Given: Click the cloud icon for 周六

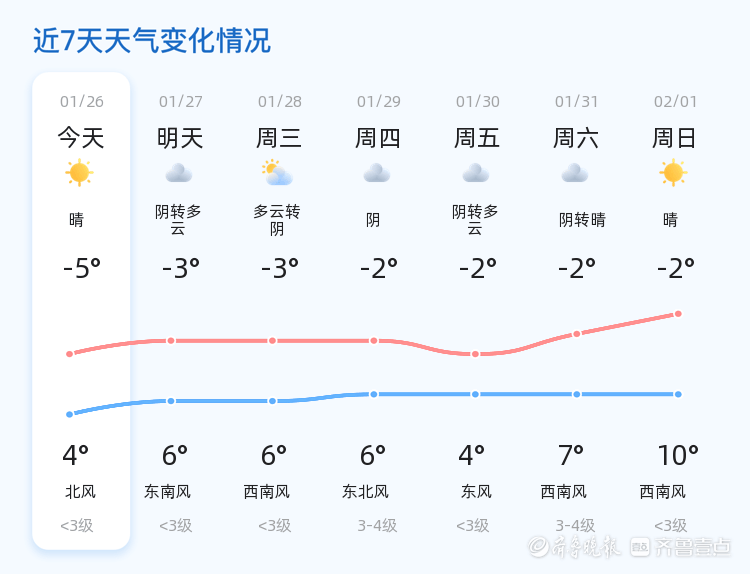Looking at the screenshot, I should pos(575,173).
